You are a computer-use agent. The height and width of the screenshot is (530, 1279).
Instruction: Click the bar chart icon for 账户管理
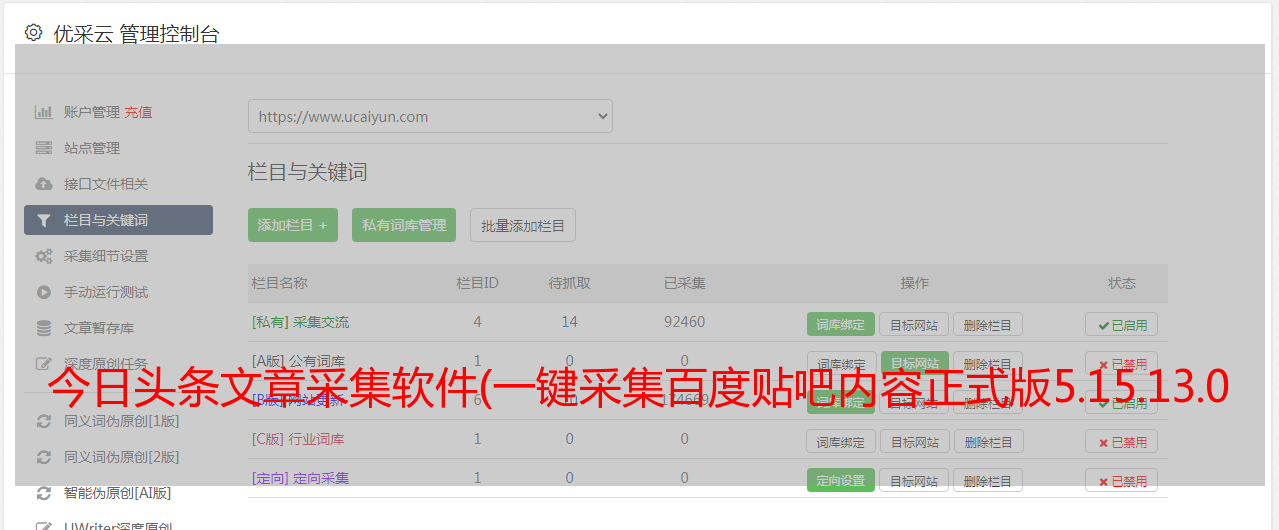point(43,112)
